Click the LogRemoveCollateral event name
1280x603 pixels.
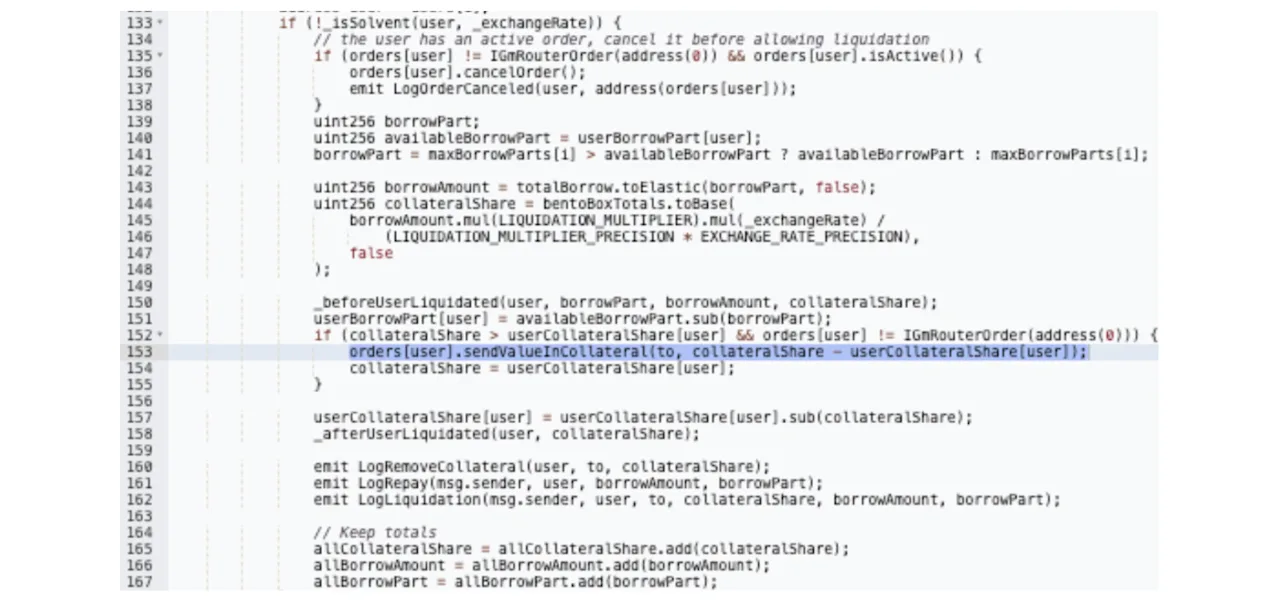pyautogui.click(x=441, y=467)
